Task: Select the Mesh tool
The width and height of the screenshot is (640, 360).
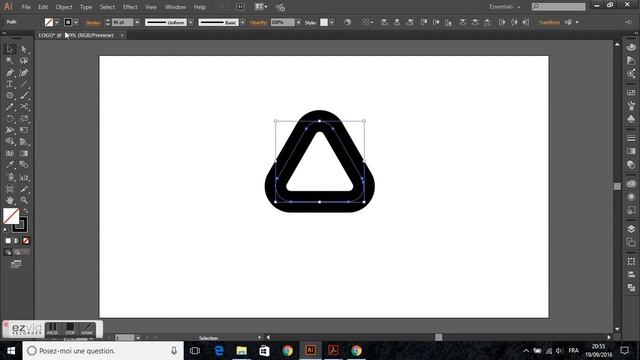Action: pyautogui.click(x=10, y=153)
